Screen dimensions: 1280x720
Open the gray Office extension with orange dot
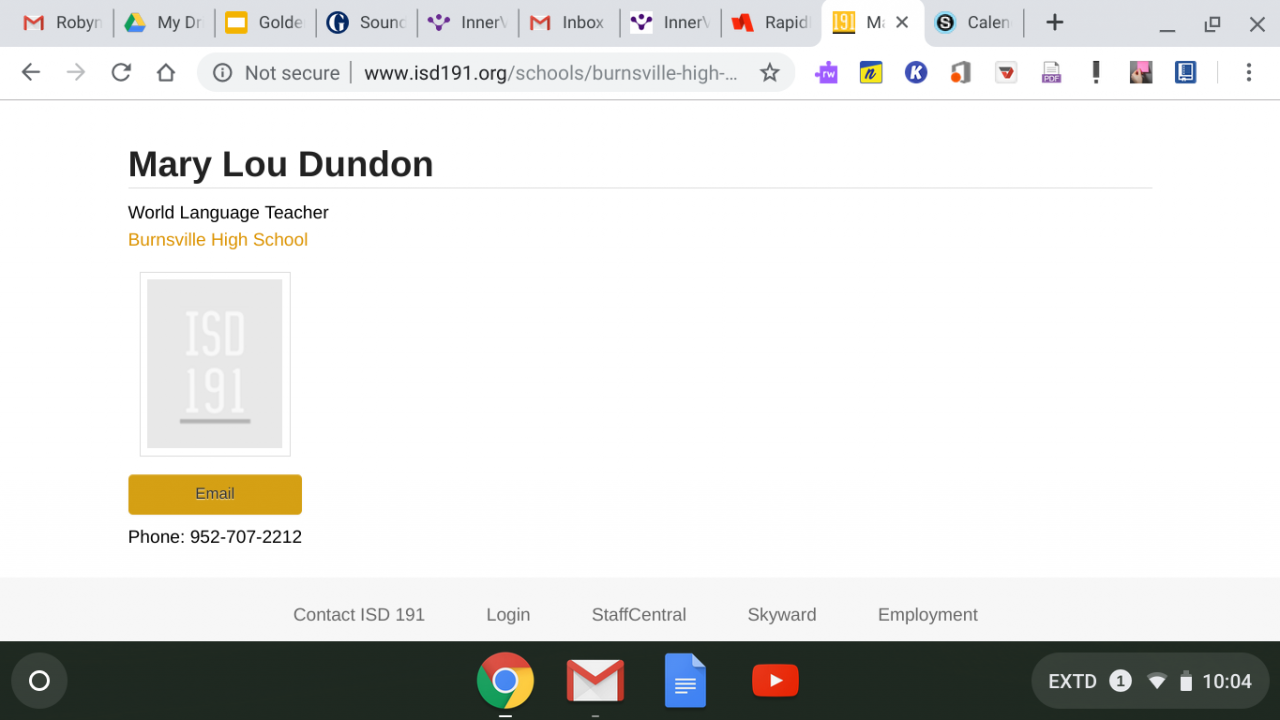[x=961, y=72]
